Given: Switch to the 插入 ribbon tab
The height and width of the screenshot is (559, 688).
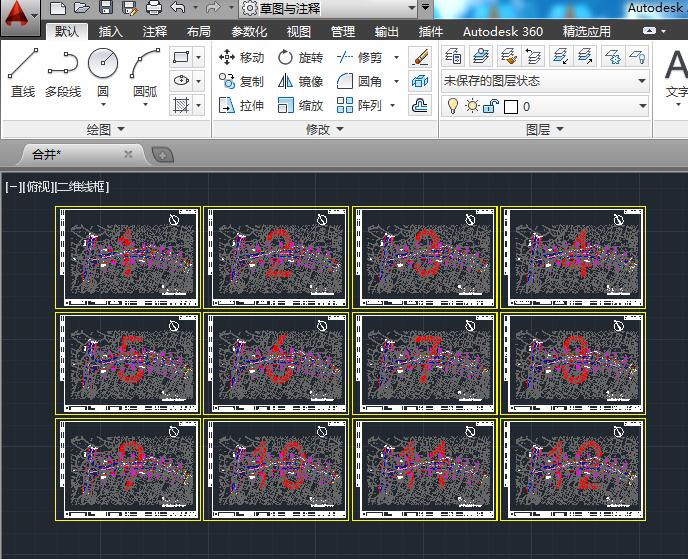Looking at the screenshot, I should click(x=111, y=32).
